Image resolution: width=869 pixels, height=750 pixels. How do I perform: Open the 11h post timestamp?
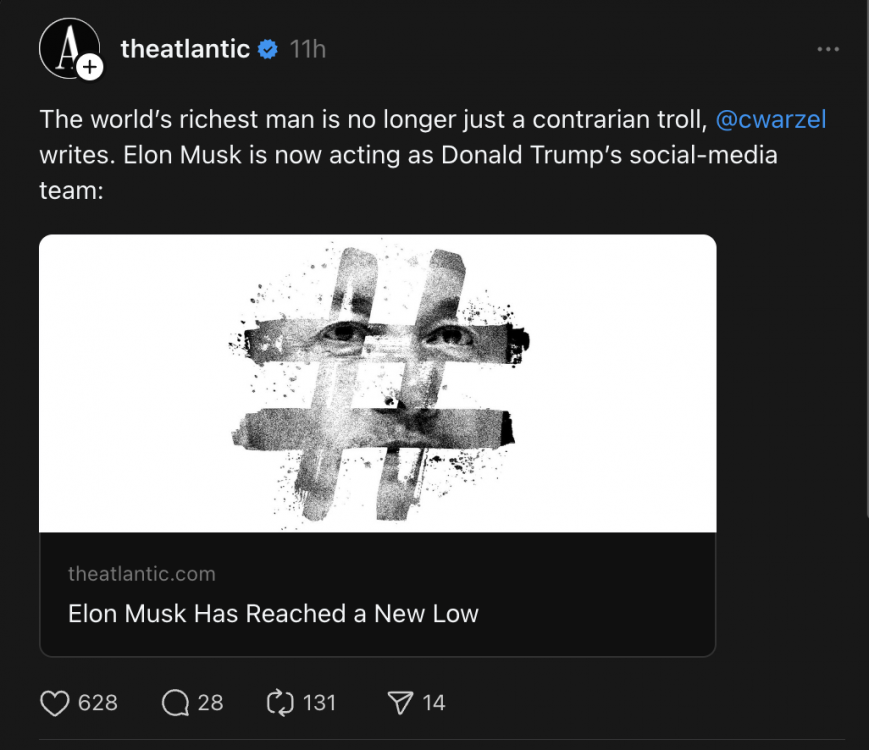click(308, 49)
